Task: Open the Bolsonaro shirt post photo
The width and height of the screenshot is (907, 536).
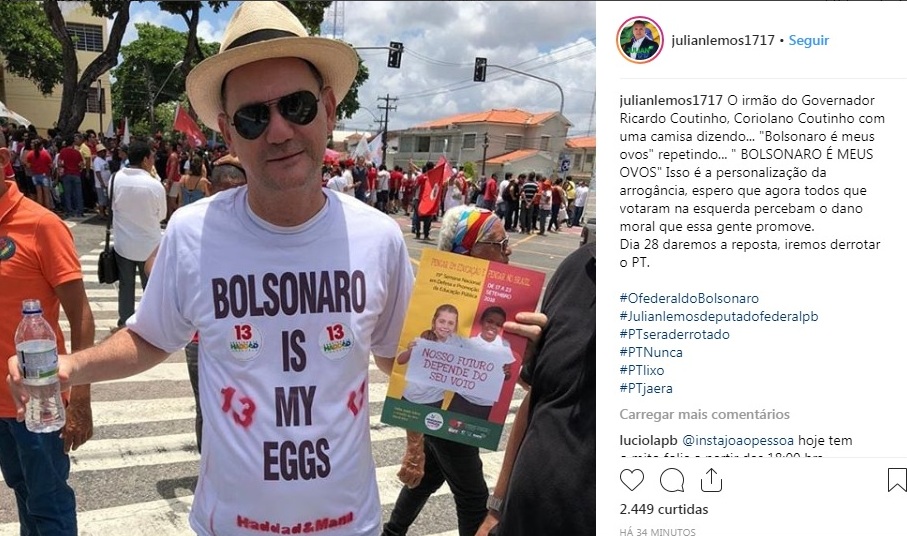Action: click(298, 268)
